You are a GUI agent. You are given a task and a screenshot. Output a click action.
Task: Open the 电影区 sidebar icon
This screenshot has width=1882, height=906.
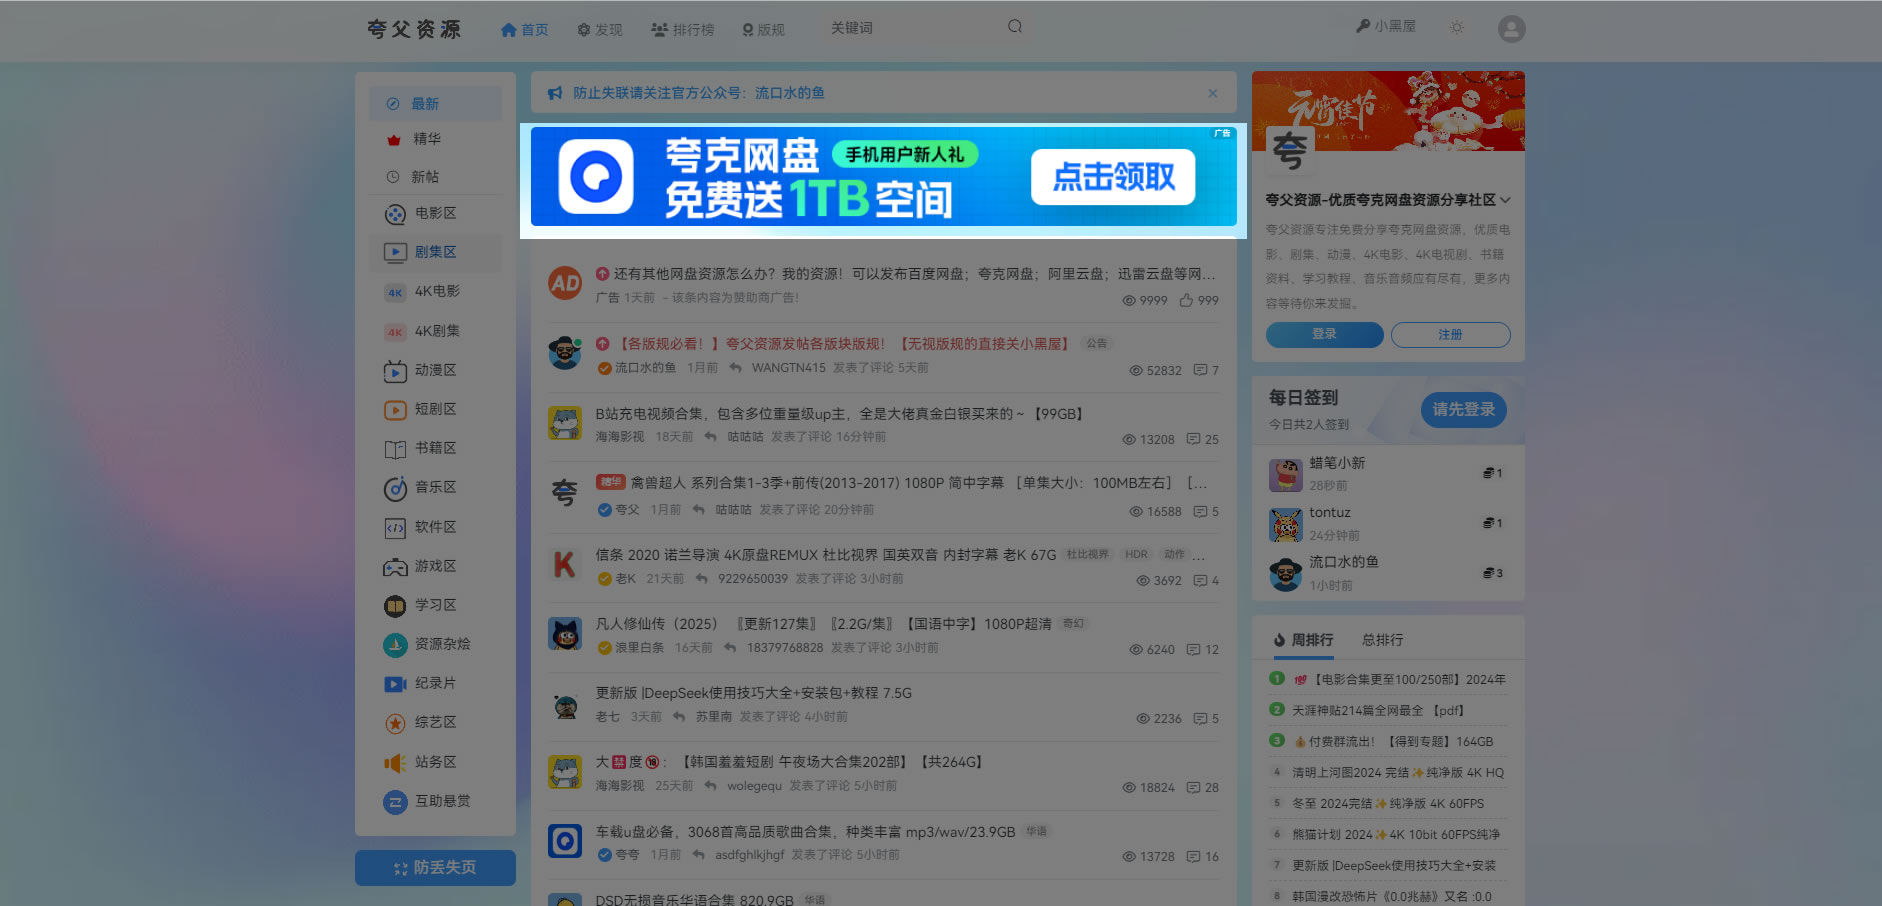(395, 214)
